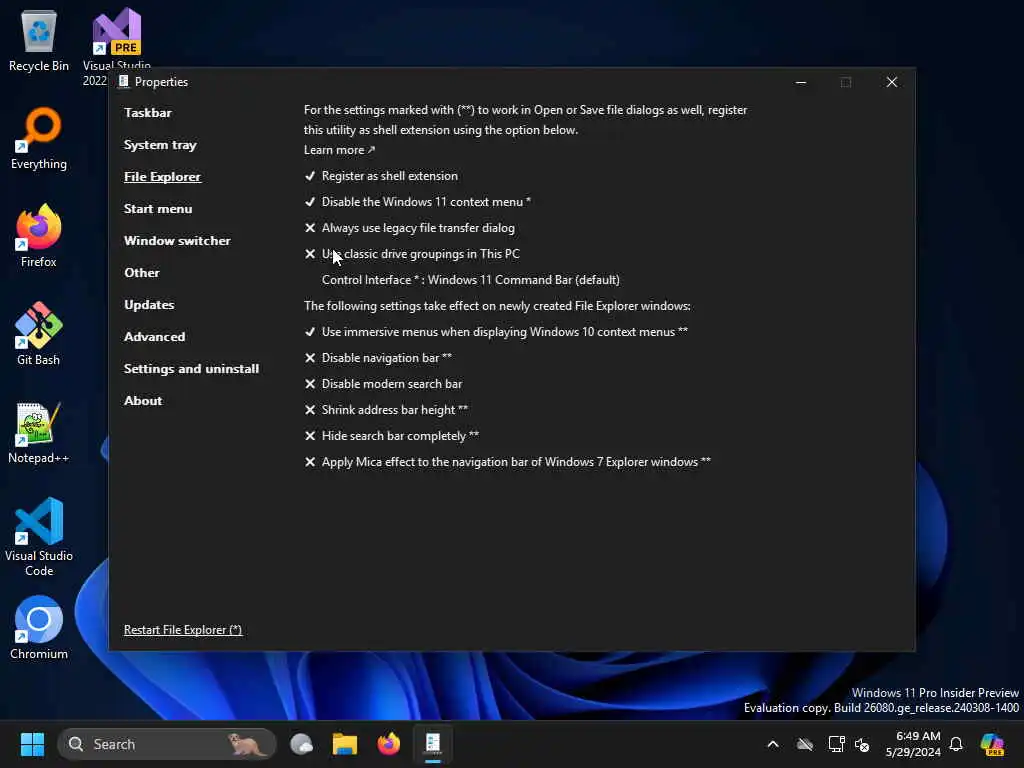Click the Properties window title icon
This screenshot has height=768, width=1024.
pyautogui.click(x=123, y=82)
